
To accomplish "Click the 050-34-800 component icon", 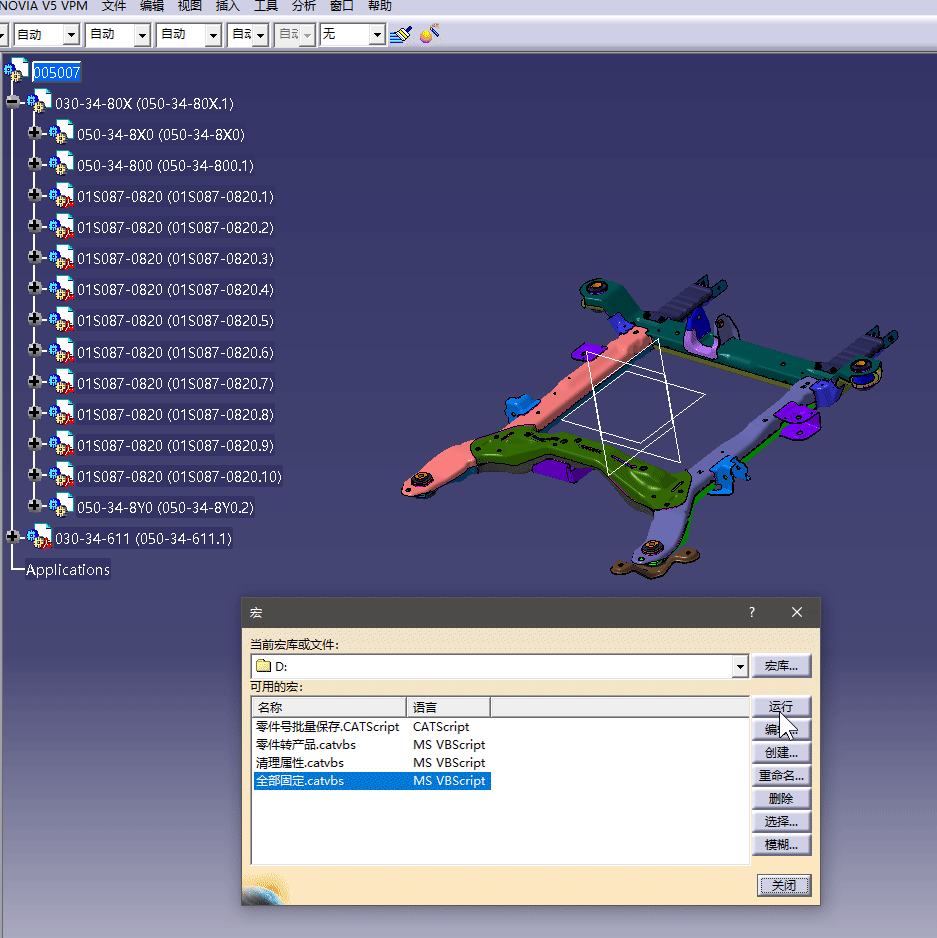I will point(61,164).
